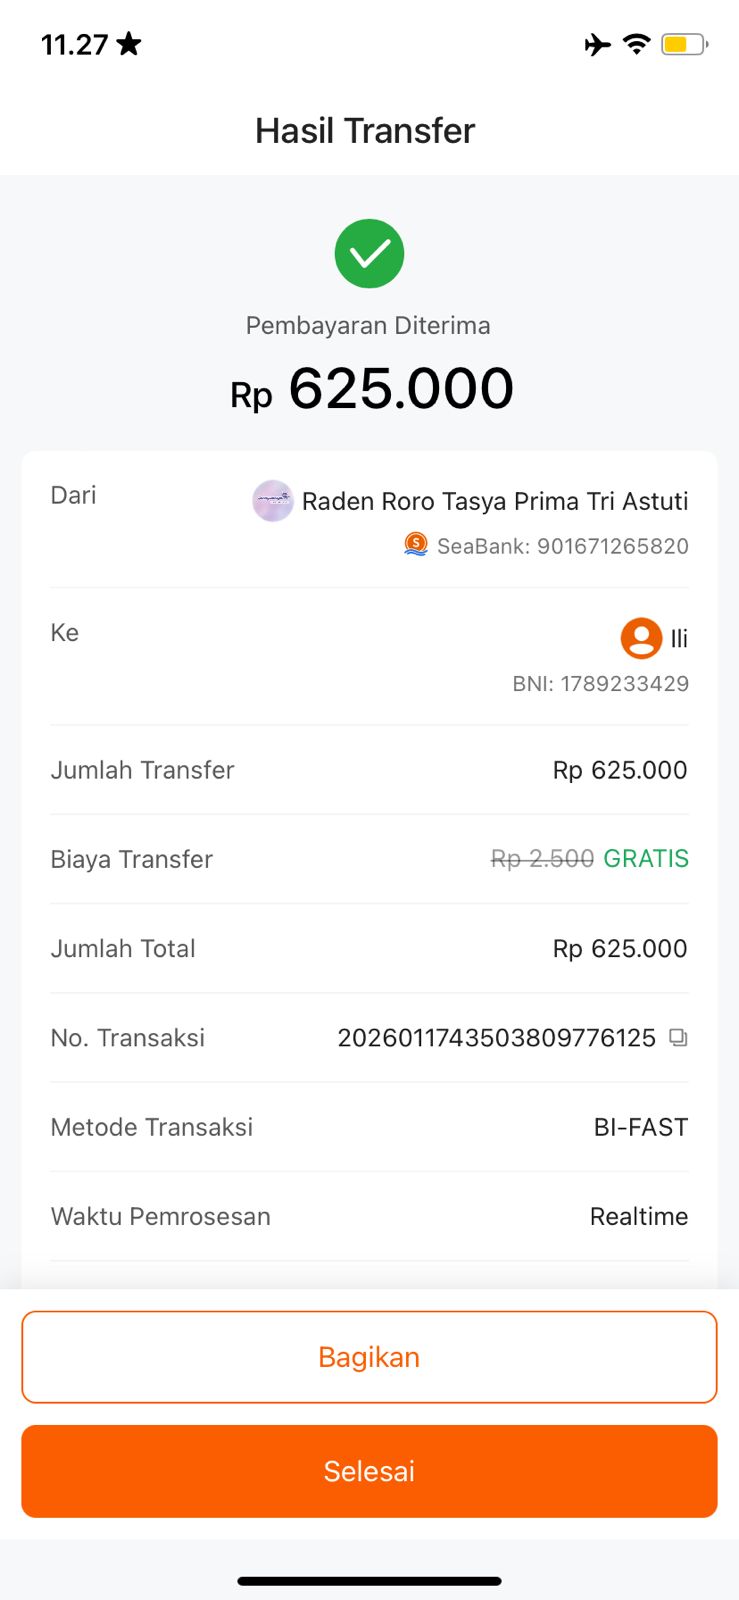The width and height of the screenshot is (739, 1600).
Task: Tap the BI-FAST transaction method value
Action: (641, 1127)
